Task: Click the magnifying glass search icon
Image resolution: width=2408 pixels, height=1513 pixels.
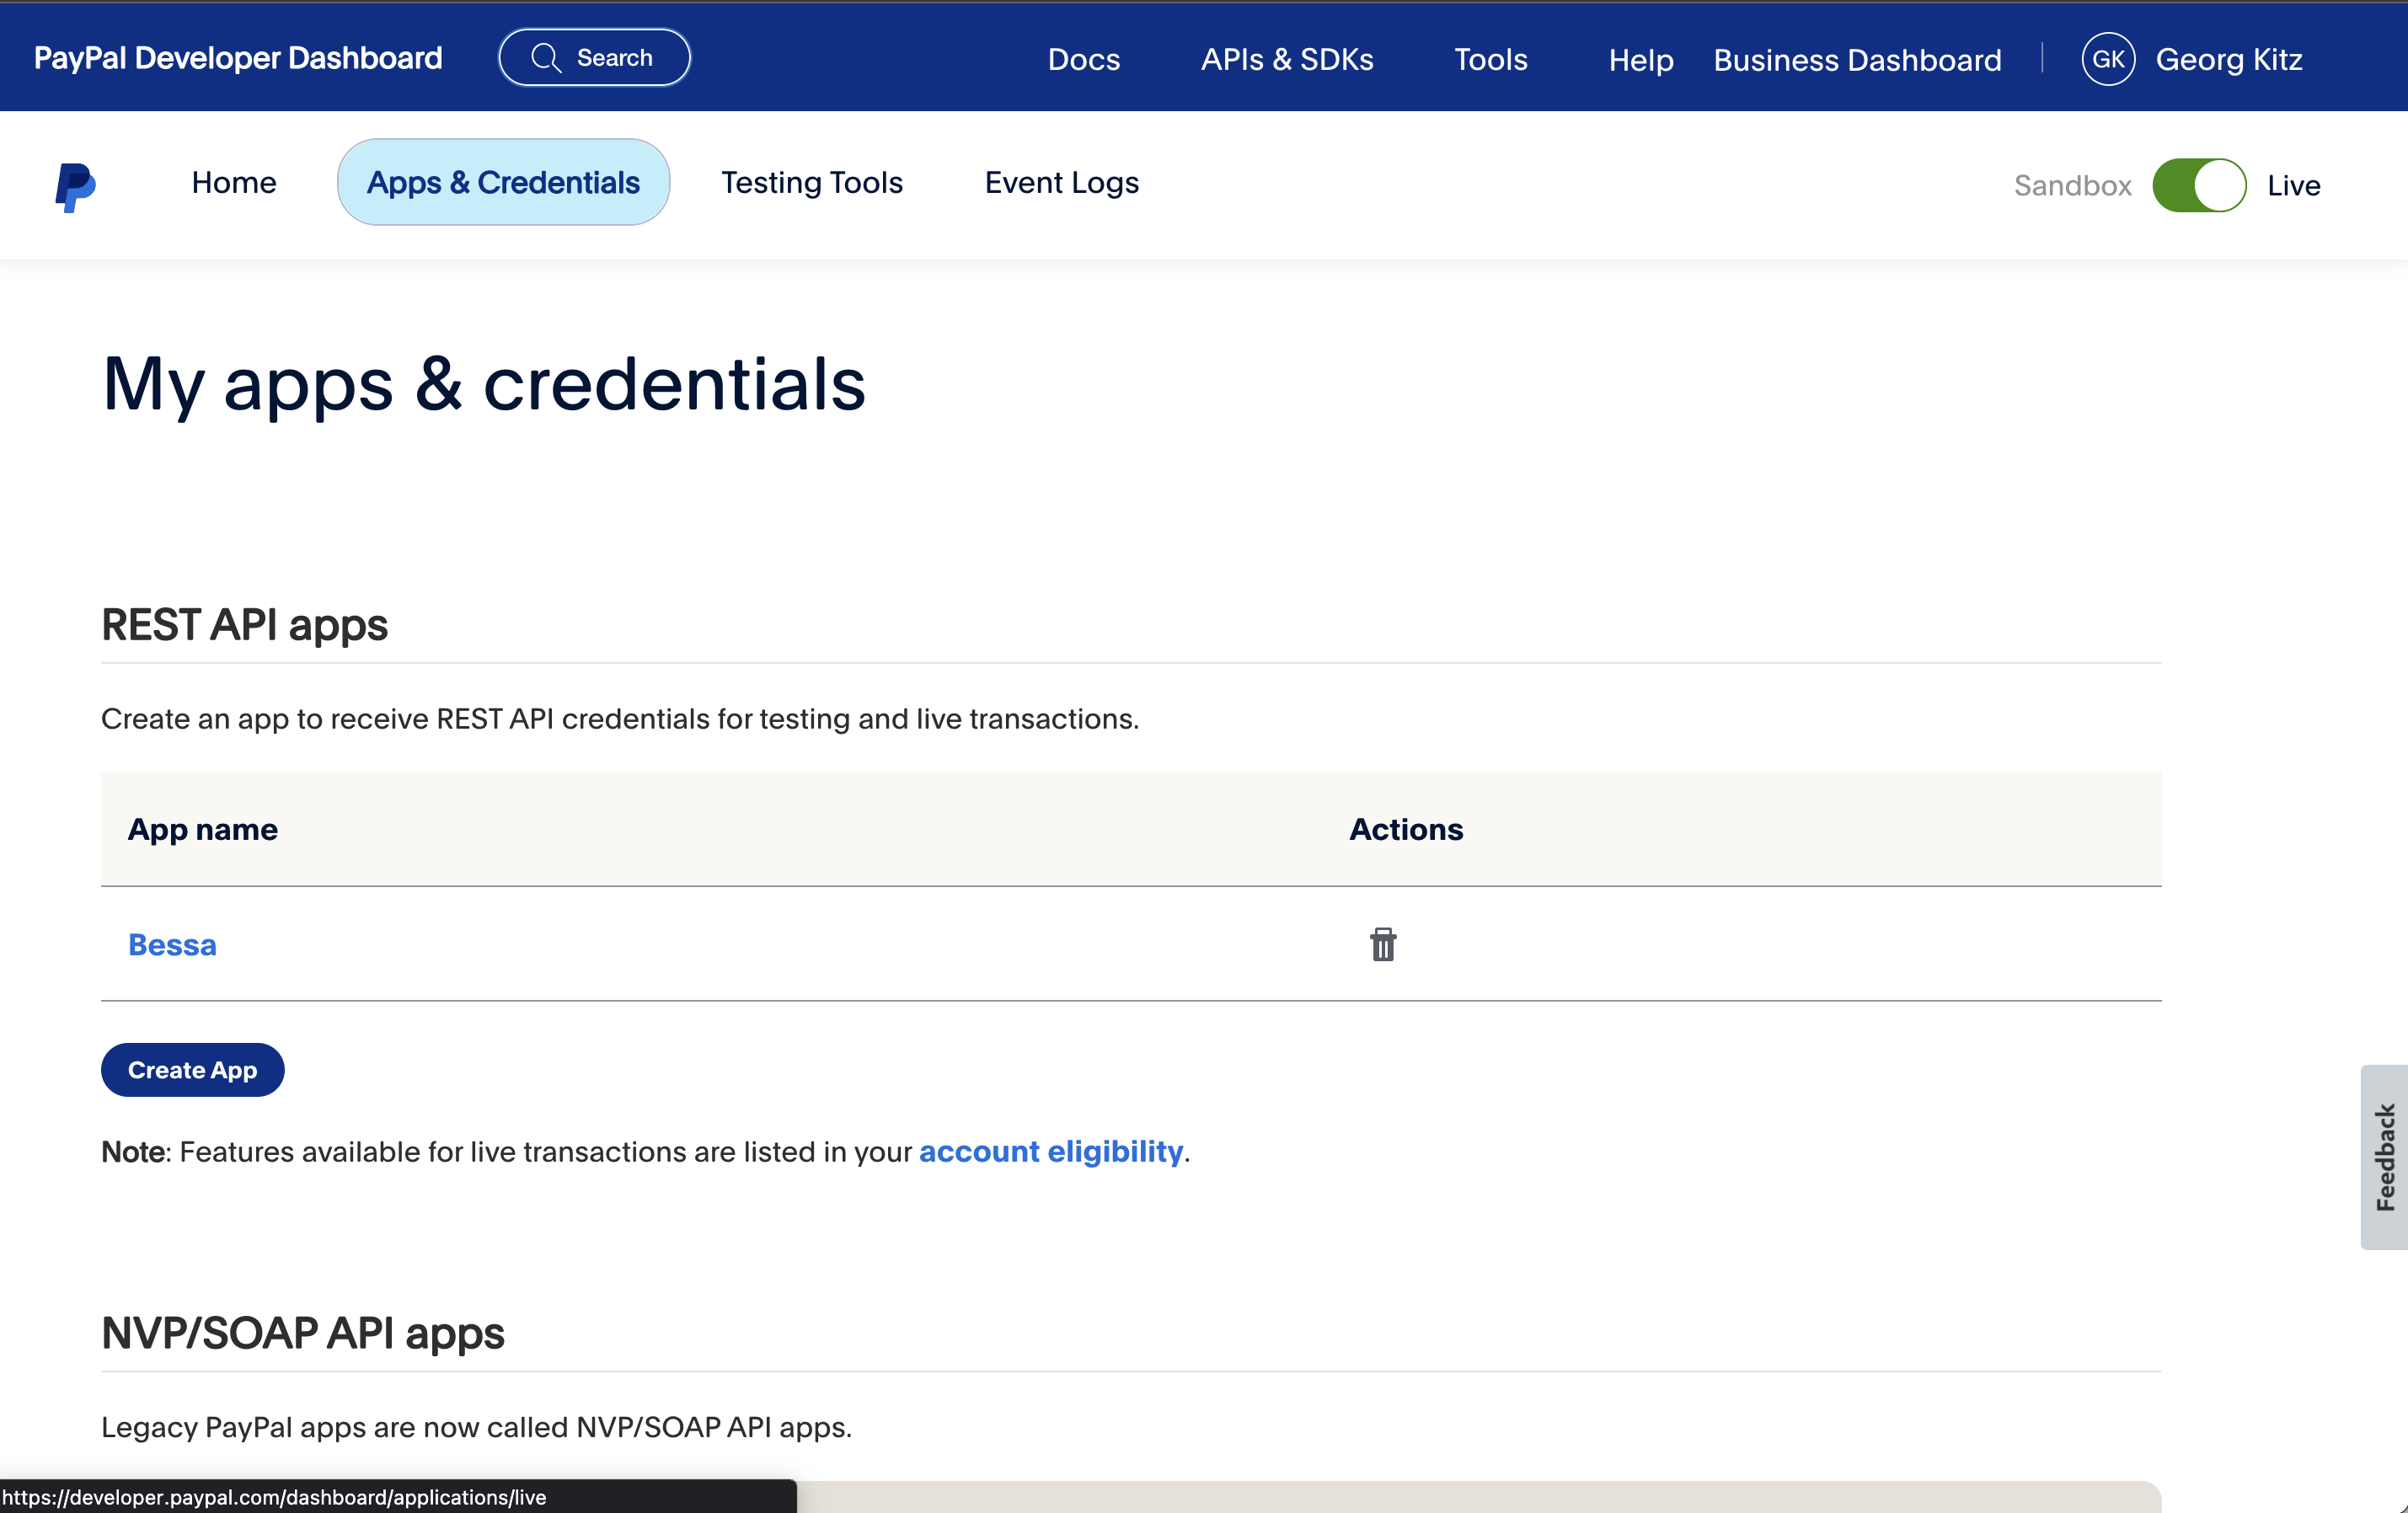Action: click(545, 58)
